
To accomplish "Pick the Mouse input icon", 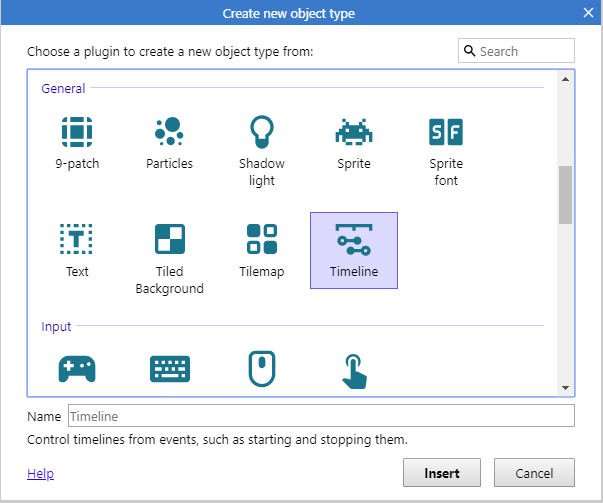I will (x=262, y=369).
